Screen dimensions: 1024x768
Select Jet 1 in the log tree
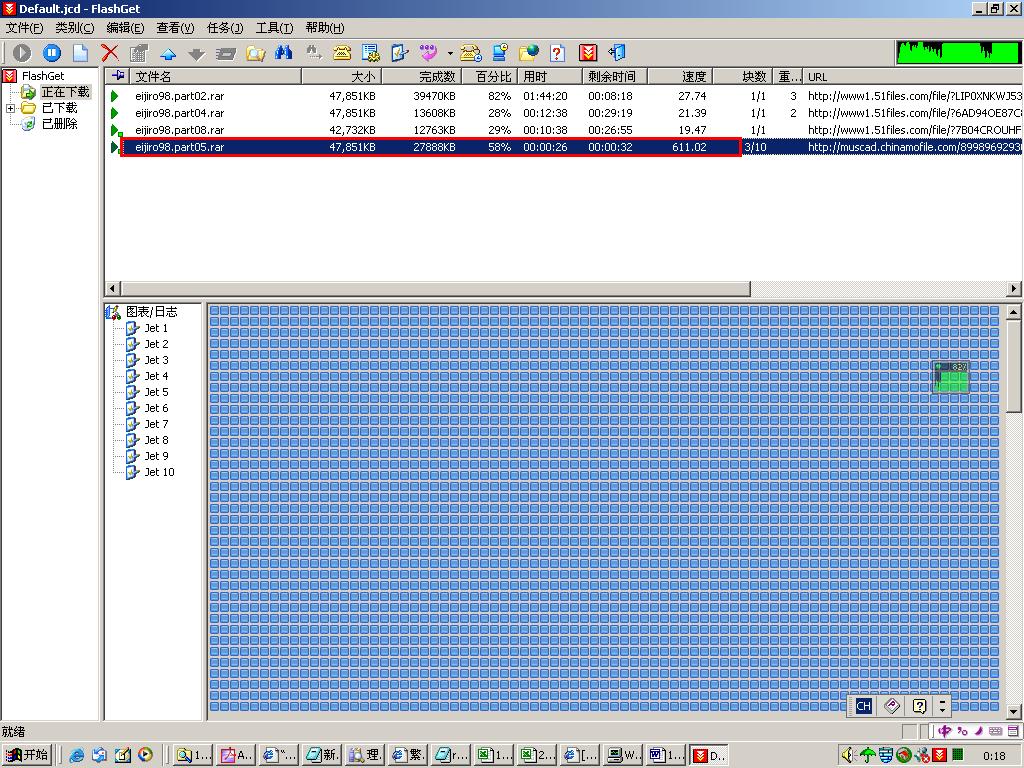156,328
